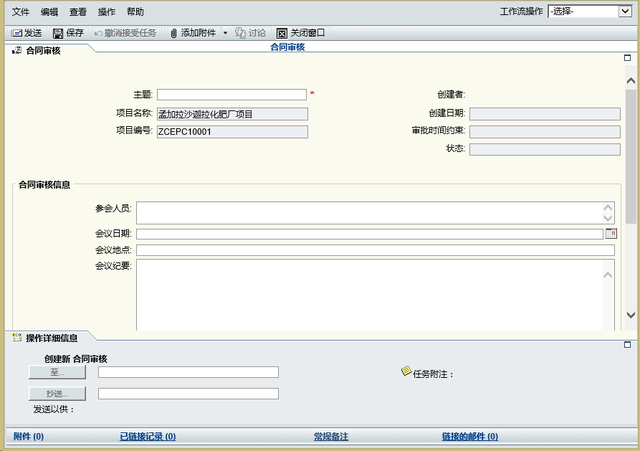Screen dimensions: 640x451
Task: Click the 至 recipient input field
Action: click(188, 372)
